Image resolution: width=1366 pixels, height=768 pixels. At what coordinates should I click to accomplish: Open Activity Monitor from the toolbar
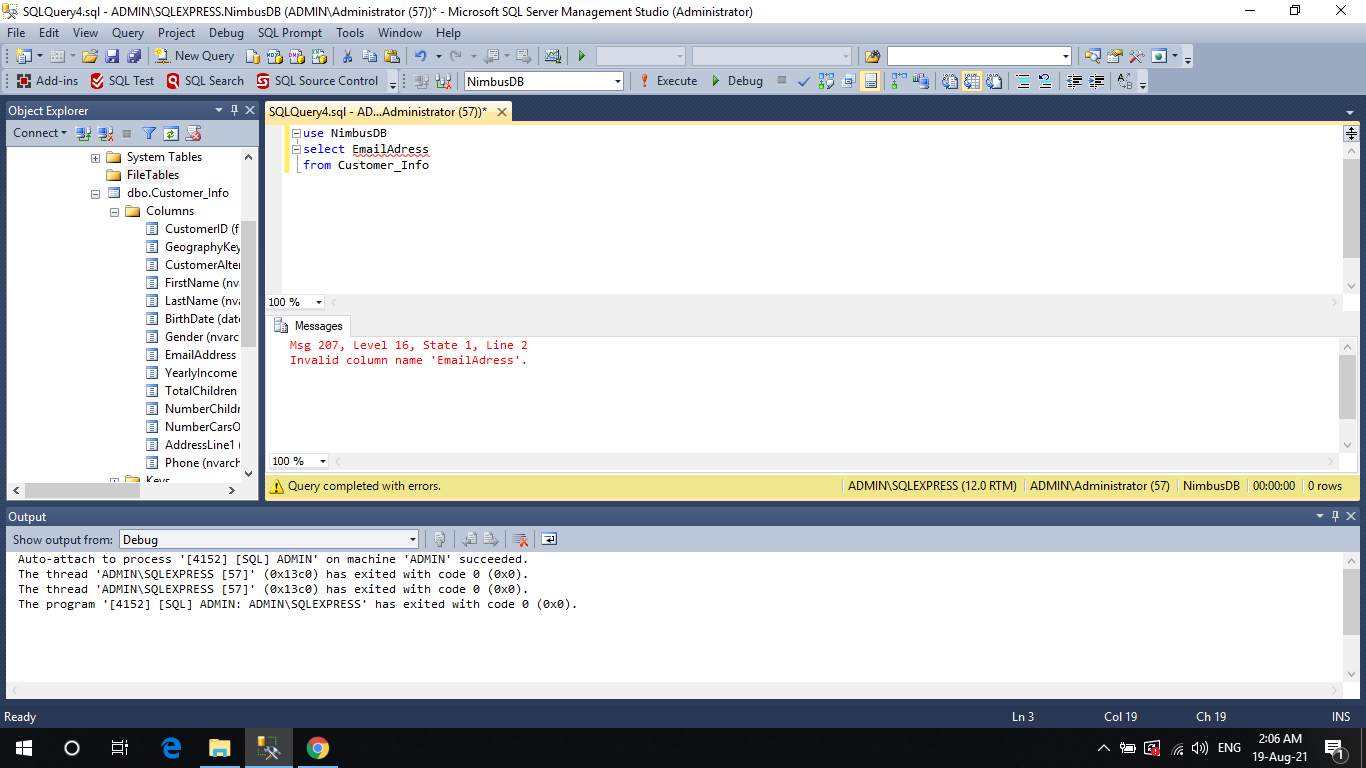click(x=552, y=56)
